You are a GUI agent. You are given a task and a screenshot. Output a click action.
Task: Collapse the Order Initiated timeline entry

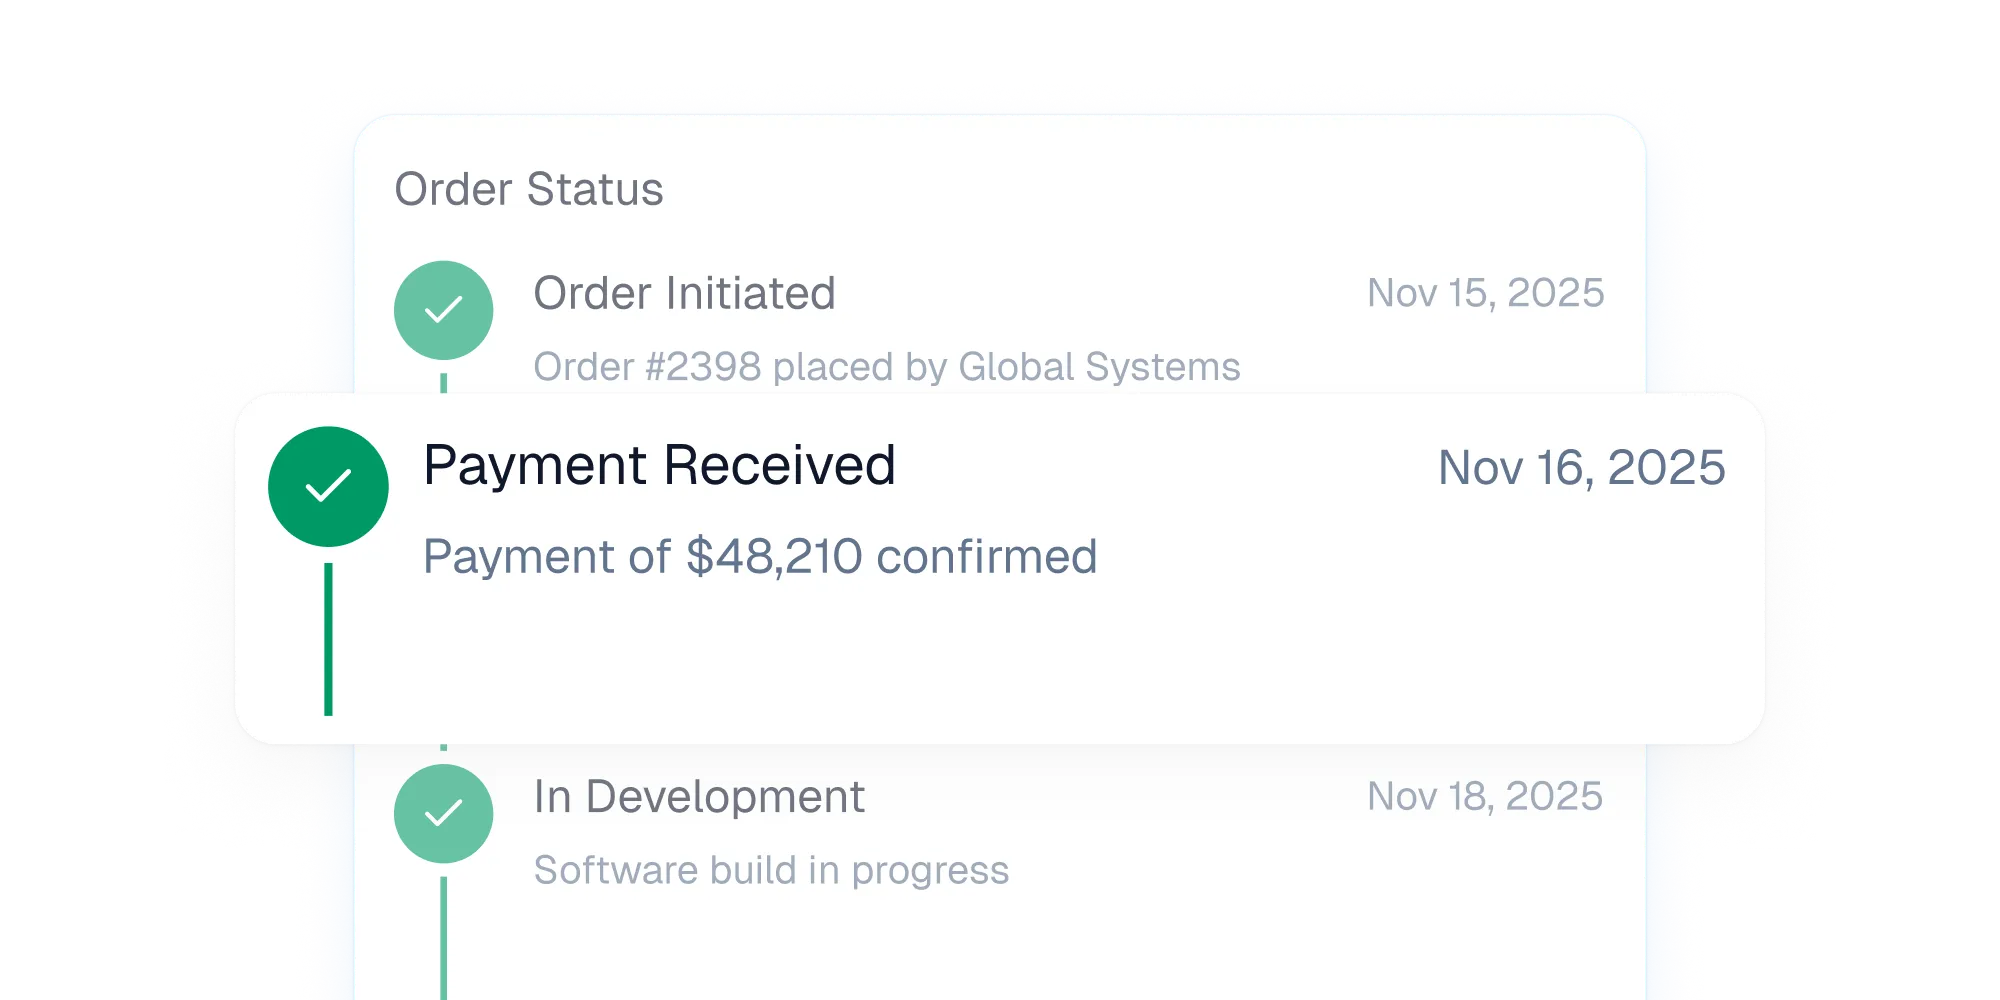click(x=686, y=293)
